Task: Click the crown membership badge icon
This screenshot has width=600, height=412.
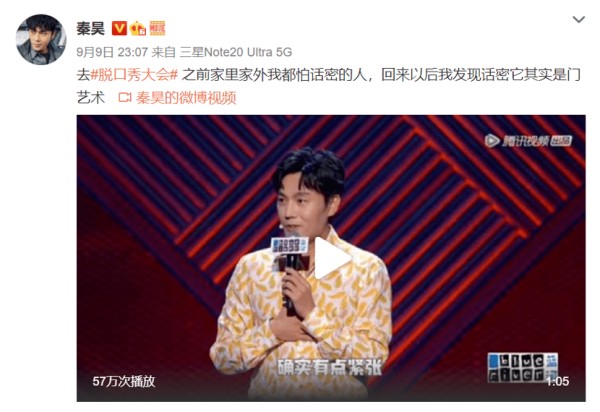Action: [138, 29]
